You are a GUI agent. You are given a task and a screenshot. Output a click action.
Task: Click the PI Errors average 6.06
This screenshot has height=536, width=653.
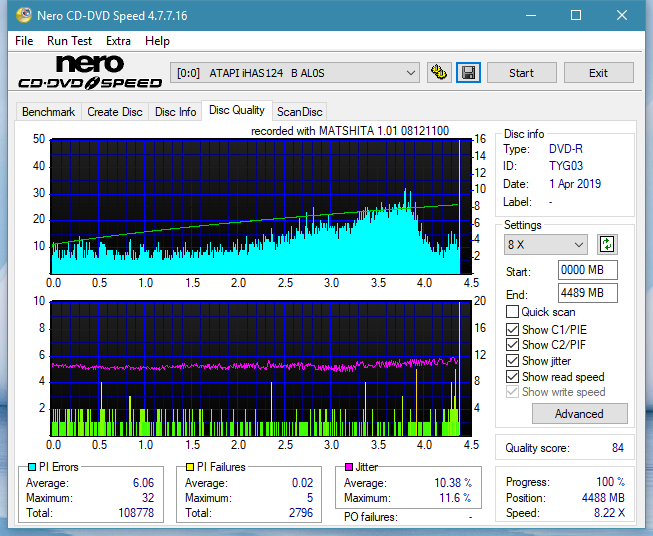(143, 482)
